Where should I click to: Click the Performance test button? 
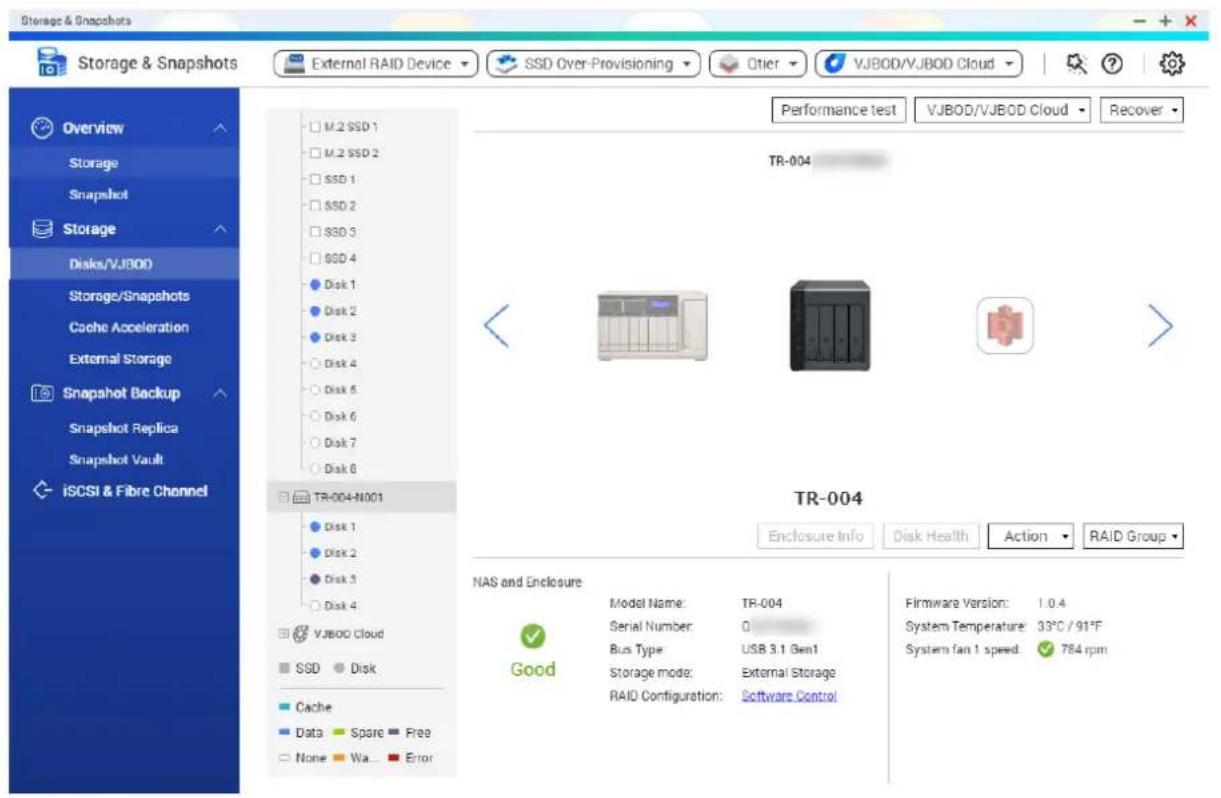[839, 110]
